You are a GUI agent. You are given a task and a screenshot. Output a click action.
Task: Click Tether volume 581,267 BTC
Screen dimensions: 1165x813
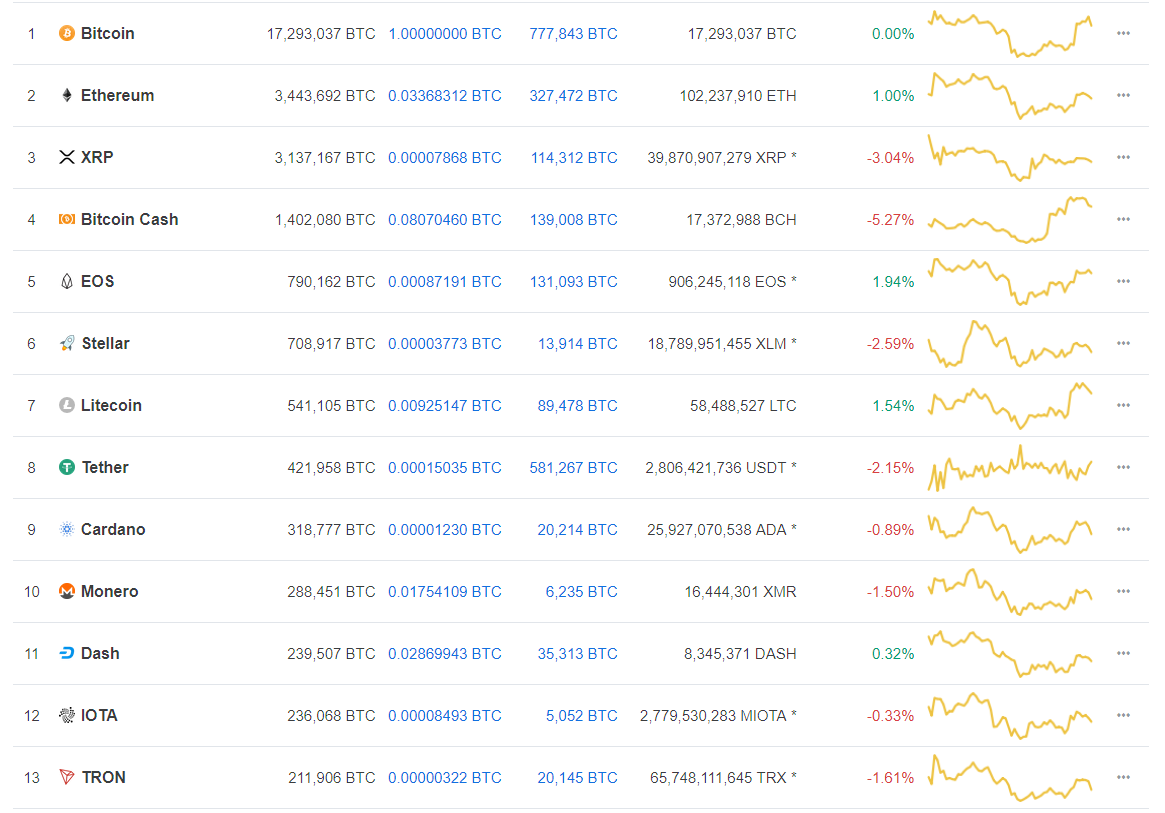point(573,468)
